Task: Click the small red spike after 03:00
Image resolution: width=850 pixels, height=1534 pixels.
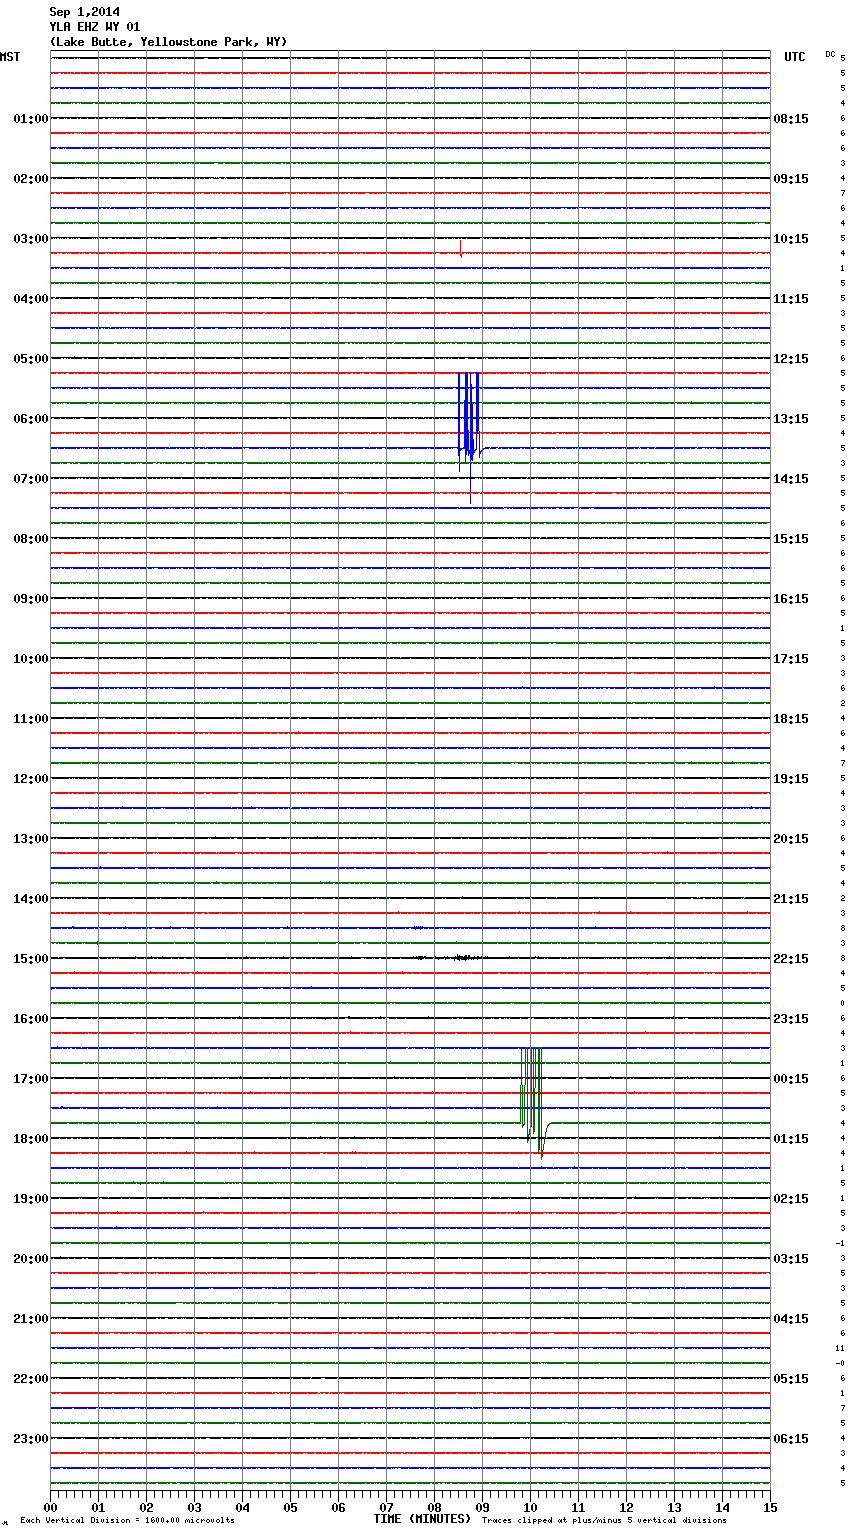Action: 460,249
